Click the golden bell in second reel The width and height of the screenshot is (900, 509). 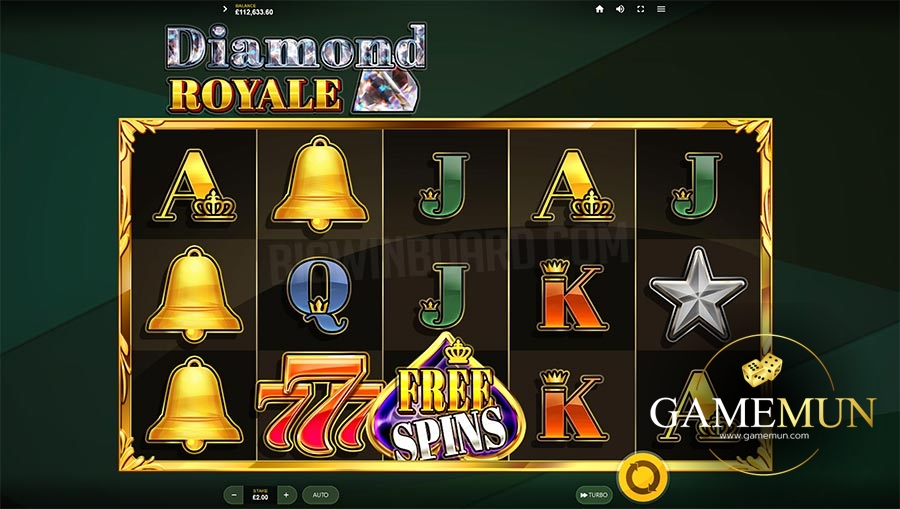320,184
